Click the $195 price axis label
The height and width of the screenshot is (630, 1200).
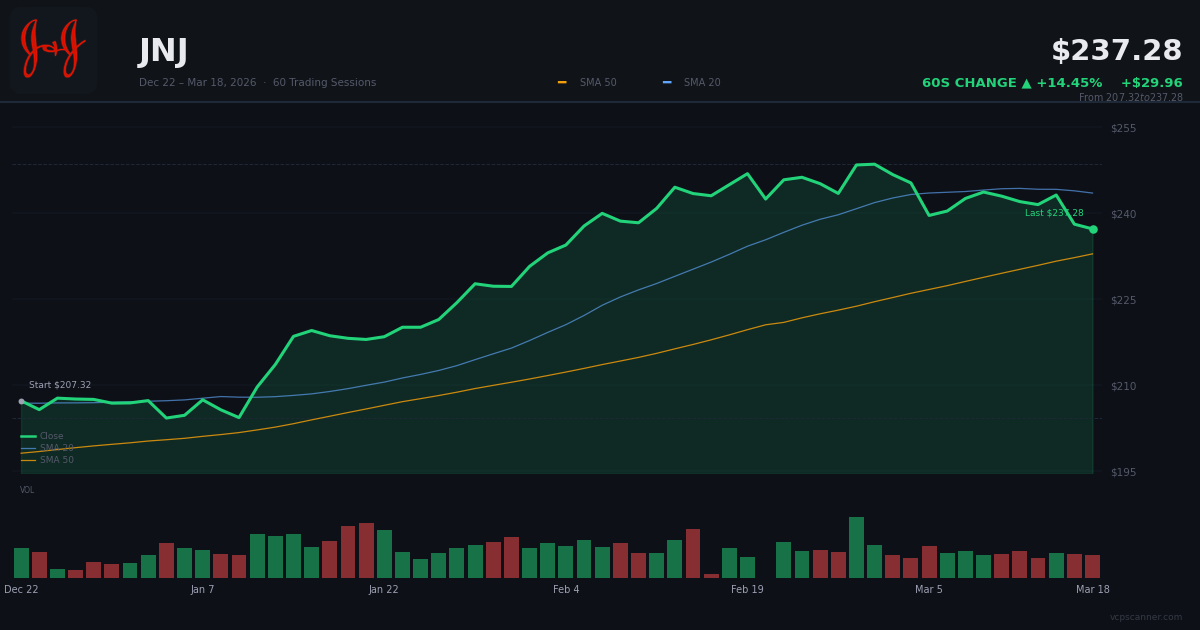point(1123,472)
